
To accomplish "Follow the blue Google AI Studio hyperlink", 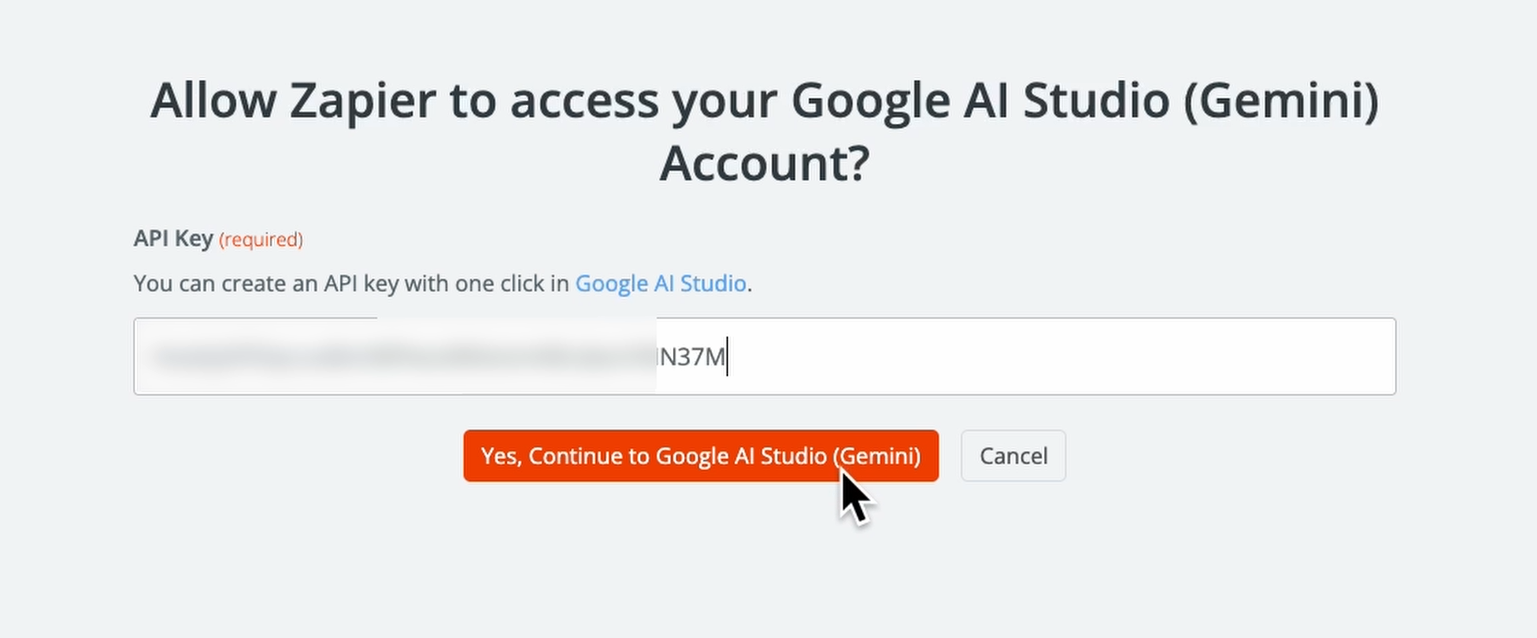I will 659,283.
